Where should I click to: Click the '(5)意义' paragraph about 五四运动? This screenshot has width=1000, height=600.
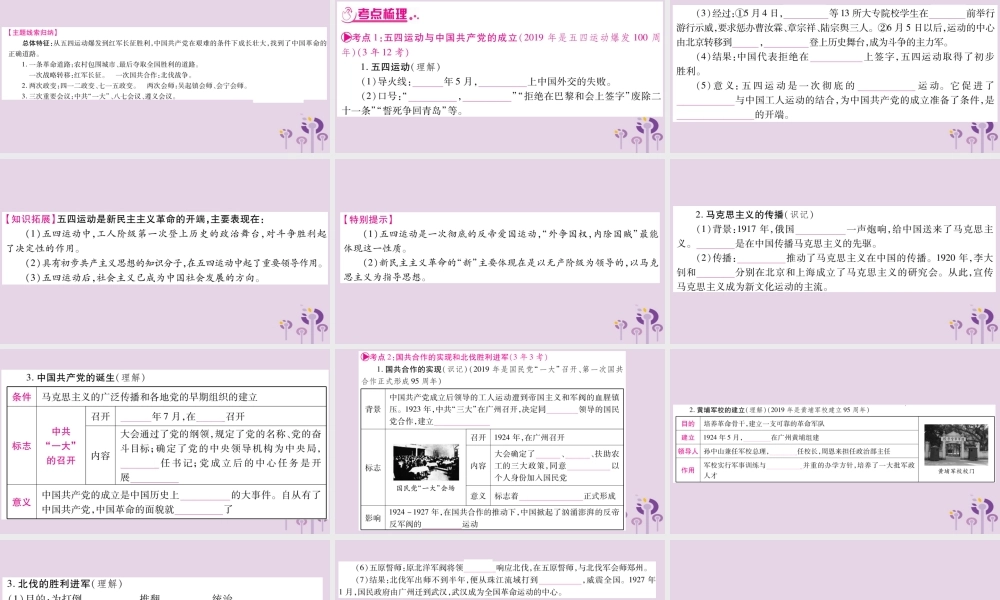coord(835,100)
